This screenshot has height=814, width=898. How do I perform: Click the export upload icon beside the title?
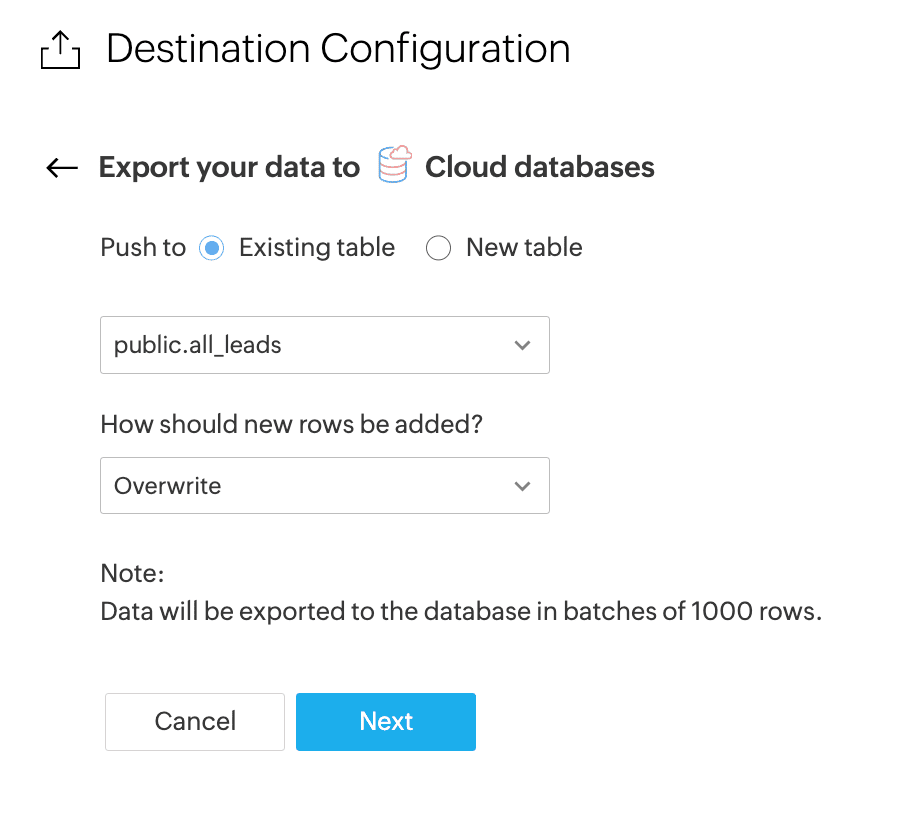point(60,50)
